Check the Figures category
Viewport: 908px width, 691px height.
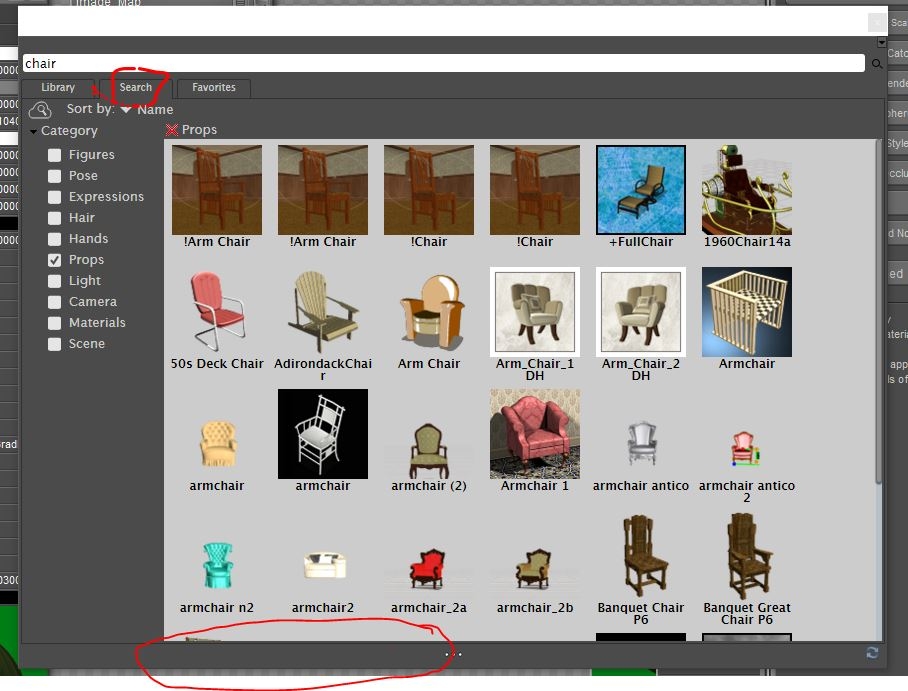pyautogui.click(x=54, y=155)
